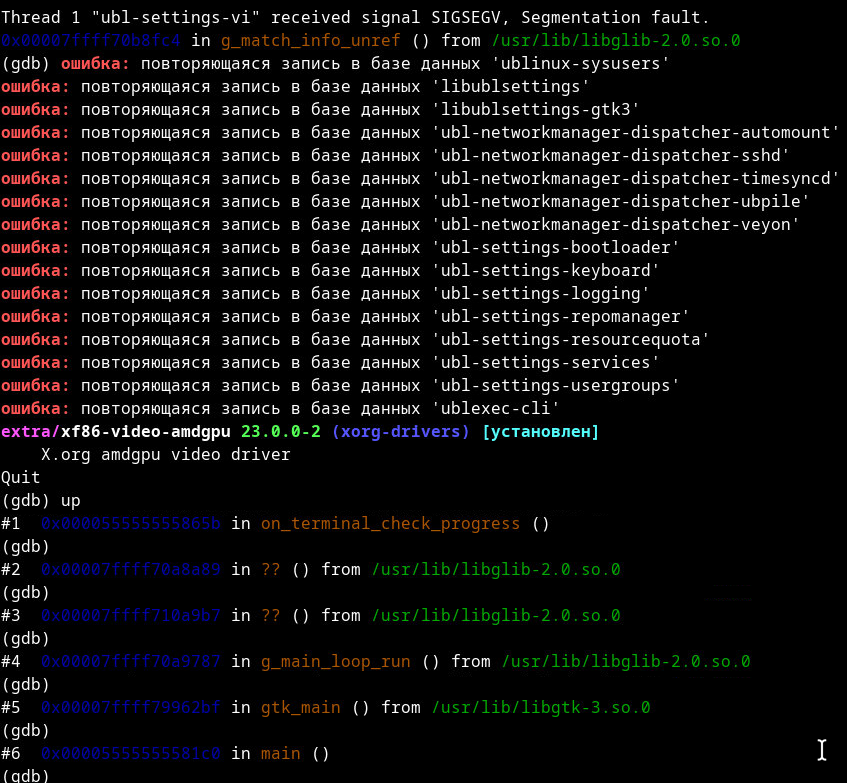The image size is (847, 783).
Task: Click the /usr/lib/libgtk-3.so.0 library path
Action: [540, 707]
